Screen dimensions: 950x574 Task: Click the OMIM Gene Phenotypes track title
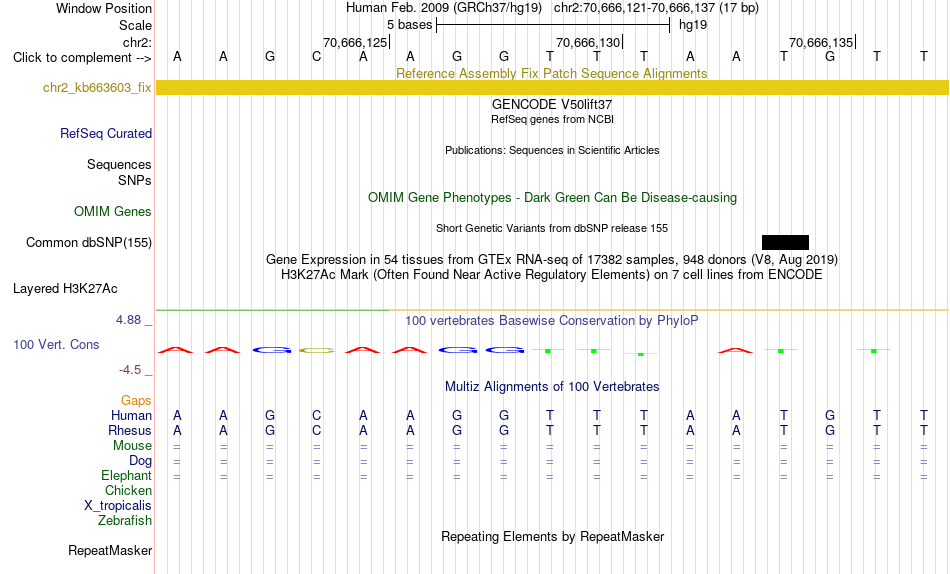tap(552, 198)
